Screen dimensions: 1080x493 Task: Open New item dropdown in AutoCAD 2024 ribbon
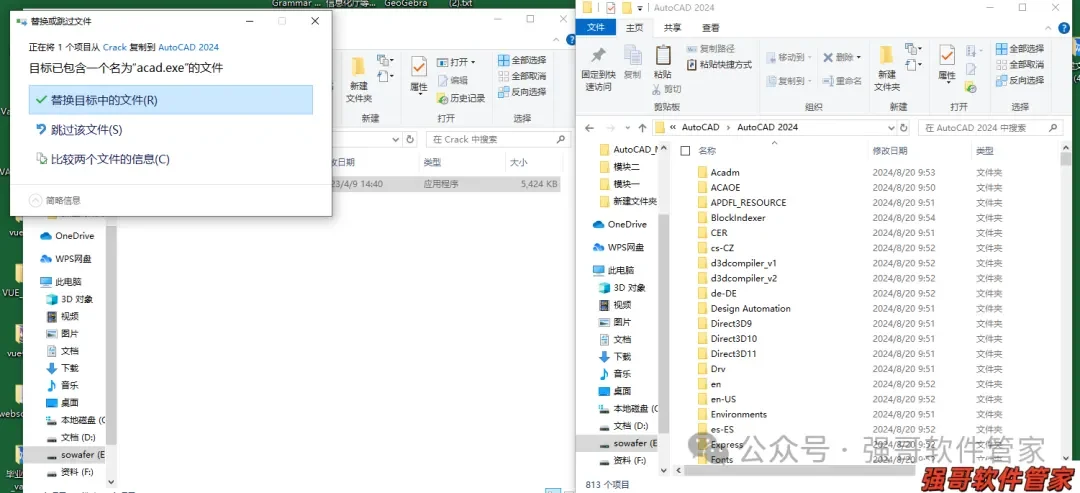click(913, 49)
